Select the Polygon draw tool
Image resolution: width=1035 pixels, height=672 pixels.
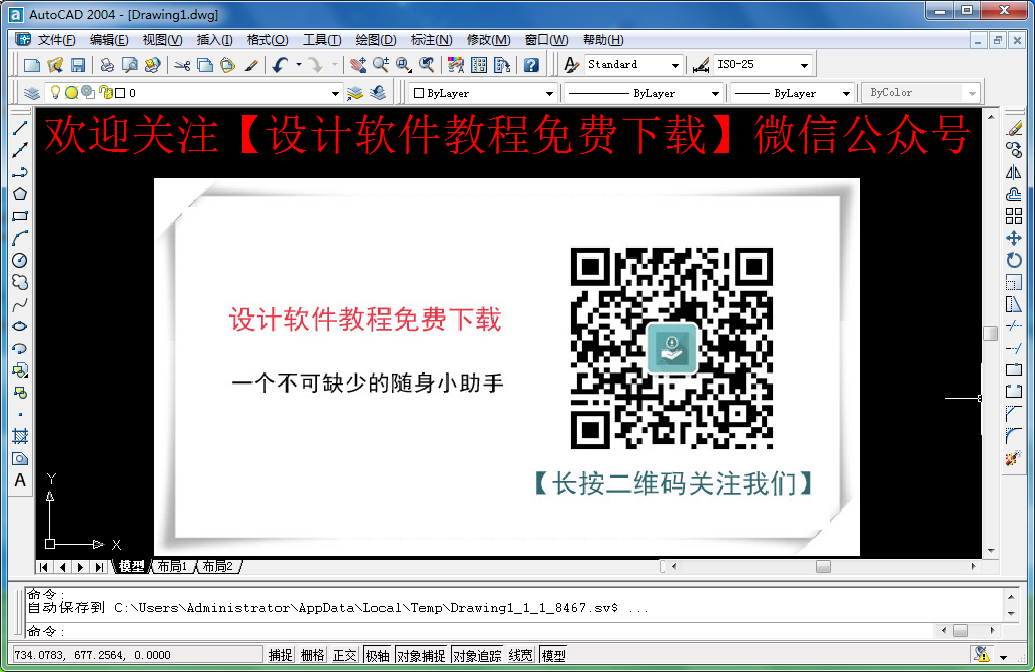[19, 194]
